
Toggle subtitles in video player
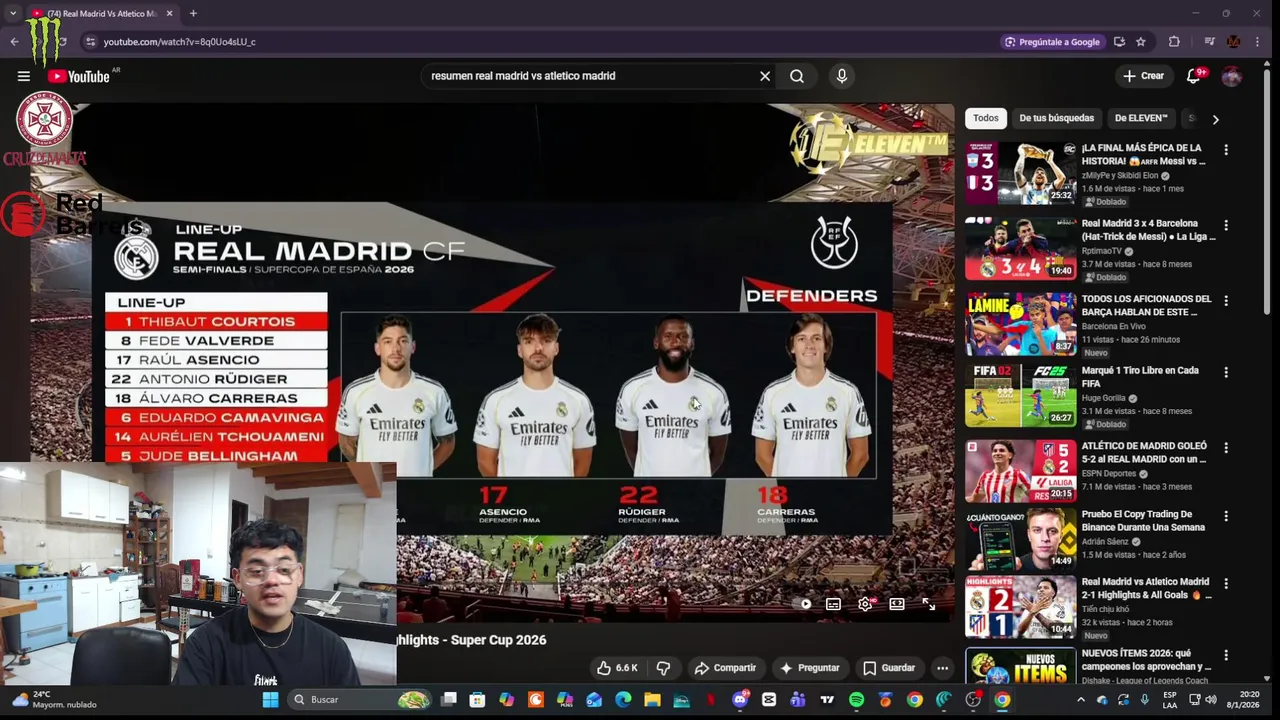coord(833,604)
